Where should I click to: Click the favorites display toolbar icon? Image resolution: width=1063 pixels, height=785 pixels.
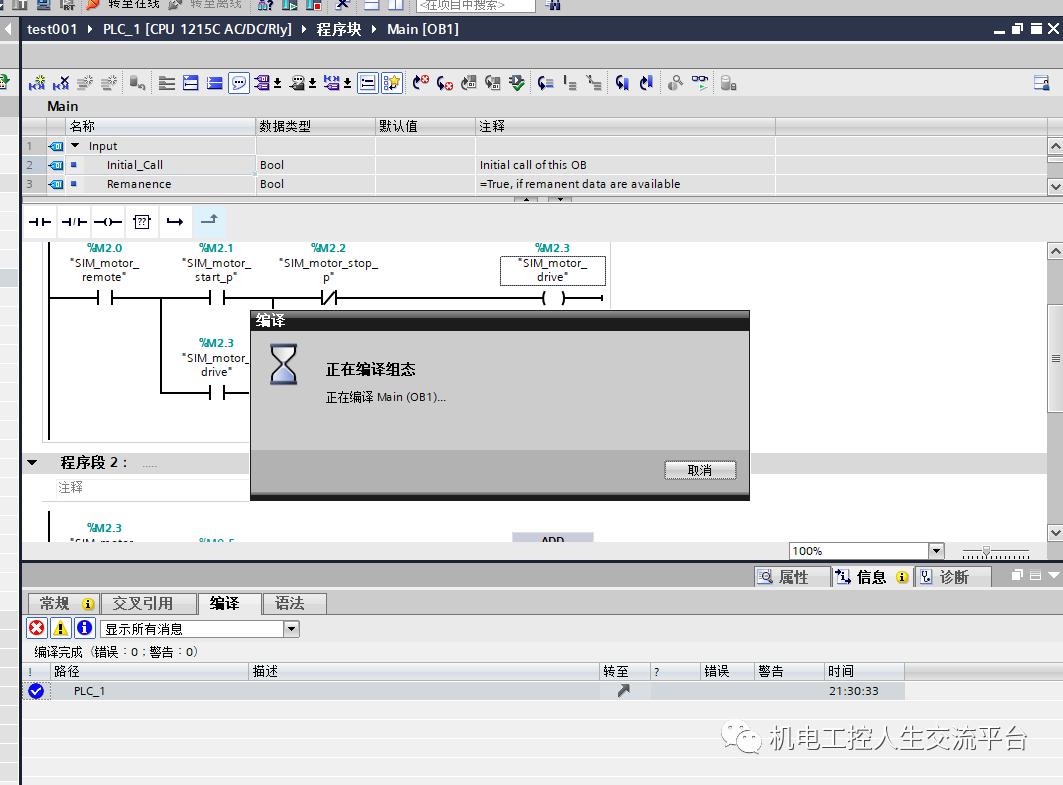coord(393,83)
